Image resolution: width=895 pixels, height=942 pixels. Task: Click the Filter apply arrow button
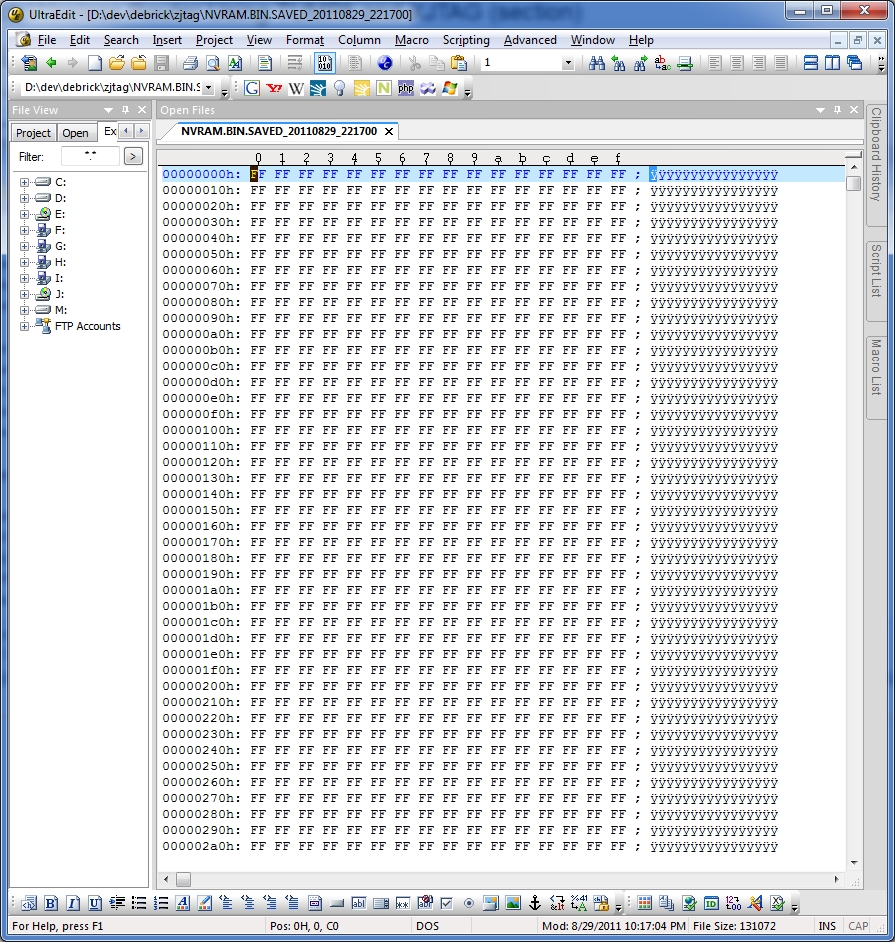point(133,156)
